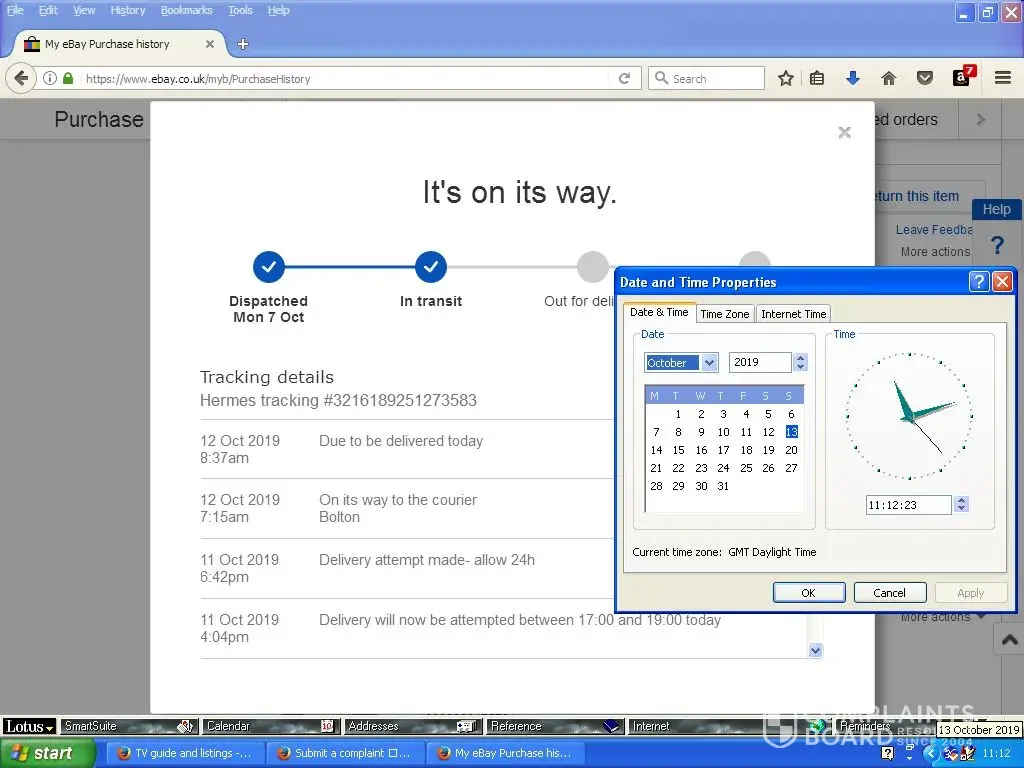Adjust the time value with the spinner arrows
The image size is (1024, 768).
coord(961,505)
